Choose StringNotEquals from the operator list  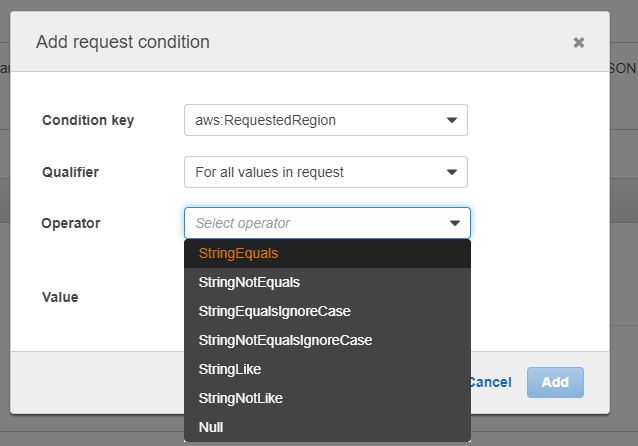tap(249, 282)
